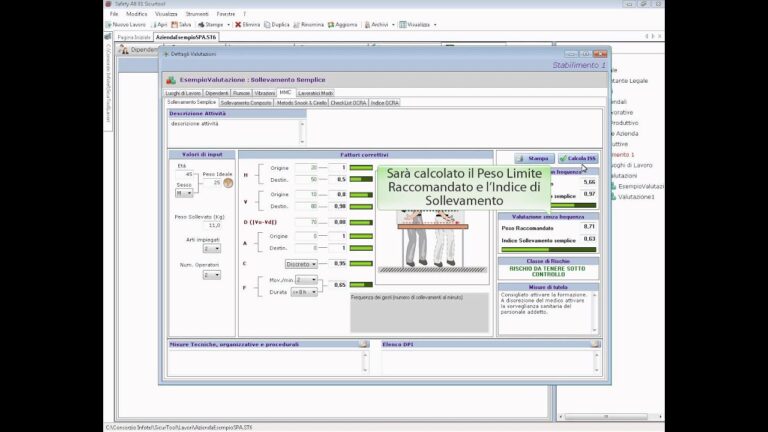Screen dimensions: 768x432
Task: Open the CheckList OCRA sub-tab
Action: pos(348,103)
